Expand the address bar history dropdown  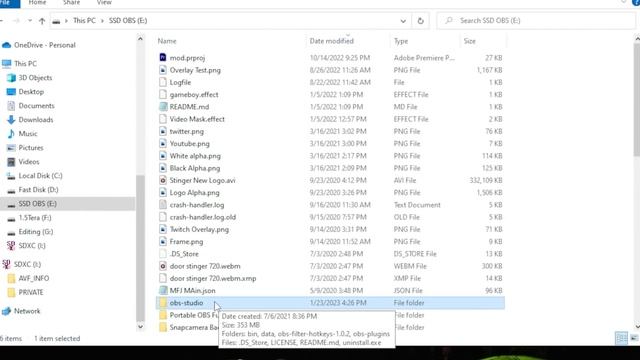coord(403,21)
